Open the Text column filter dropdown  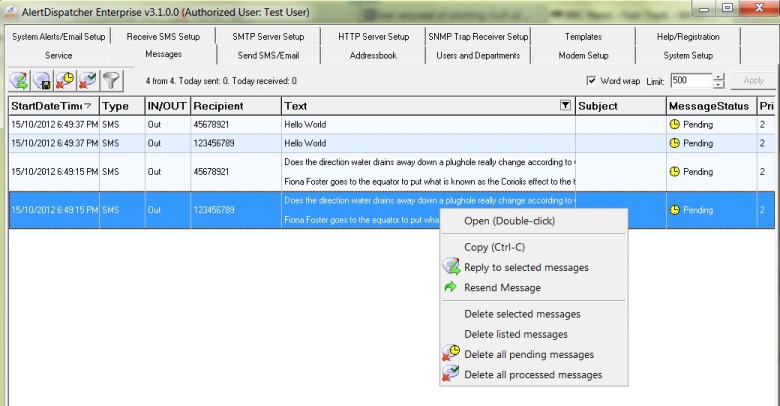[x=565, y=105]
